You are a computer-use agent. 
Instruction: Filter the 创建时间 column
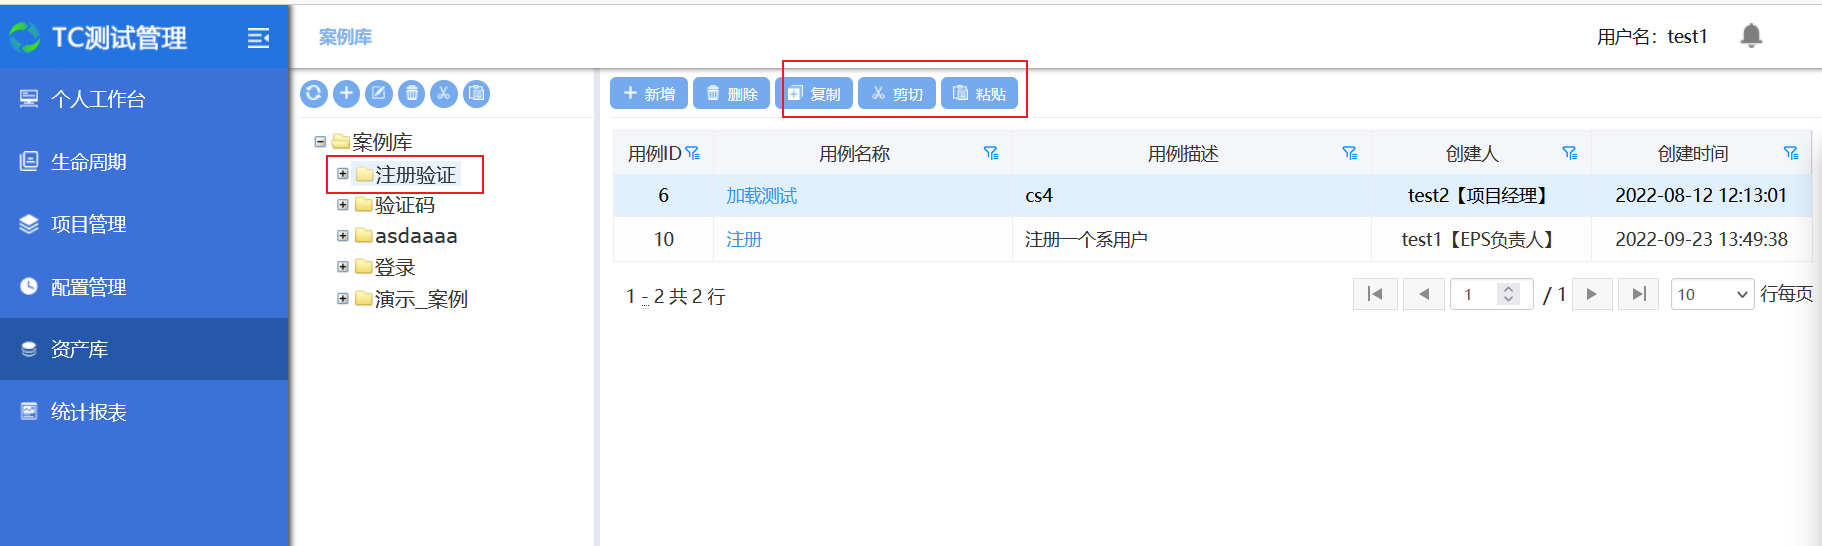1791,153
